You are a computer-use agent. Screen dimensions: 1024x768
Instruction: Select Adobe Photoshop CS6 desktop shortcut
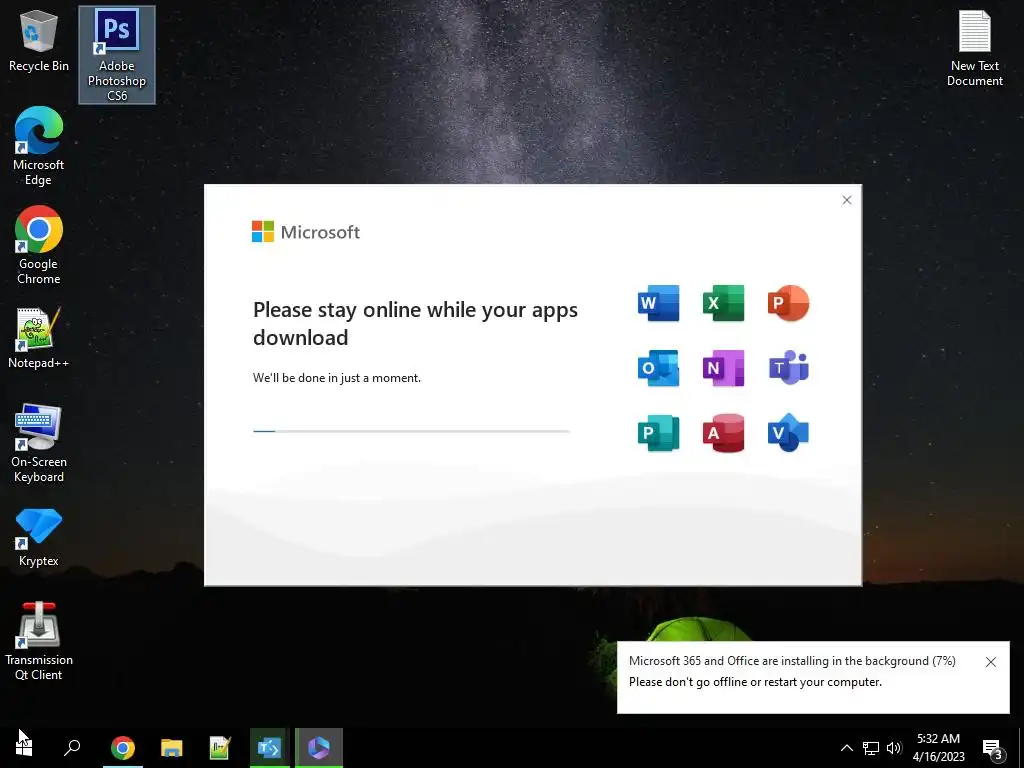(117, 55)
